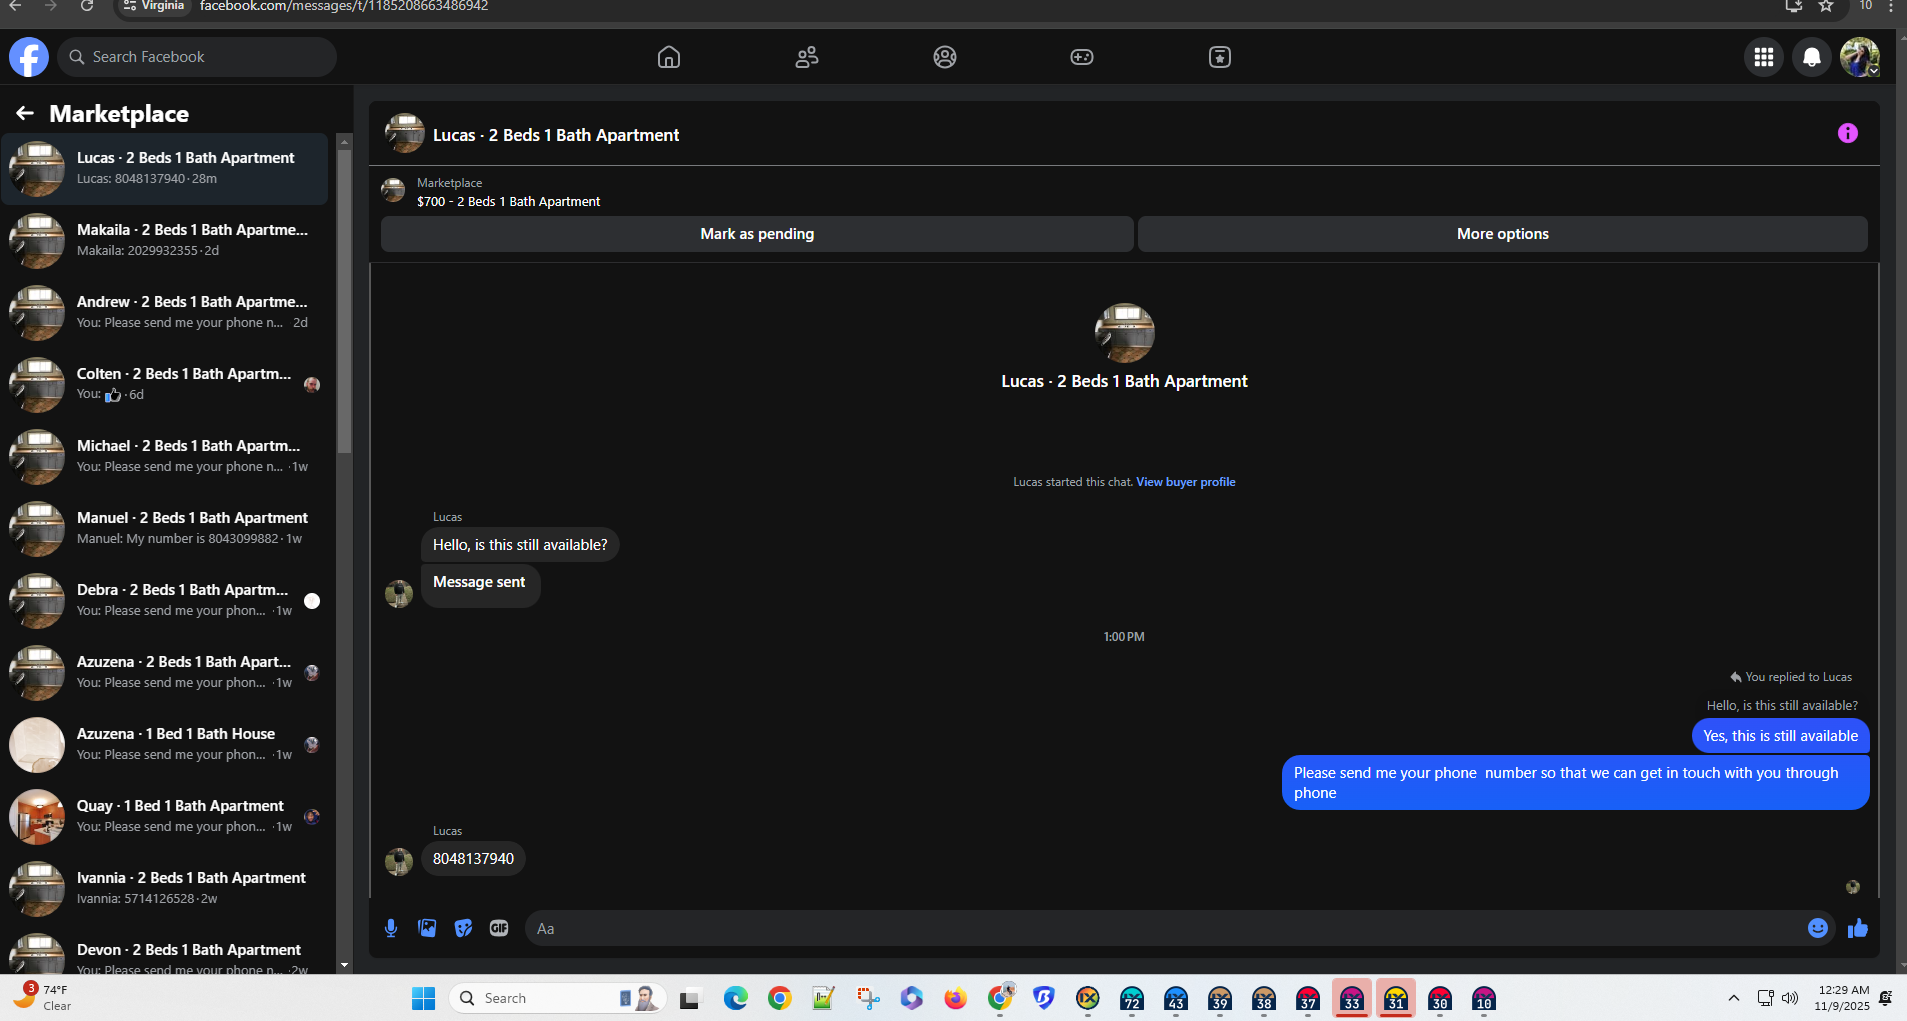Screen dimensions: 1907x1021
Task: Show hidden system tray icons
Action: pyautogui.click(x=1734, y=998)
